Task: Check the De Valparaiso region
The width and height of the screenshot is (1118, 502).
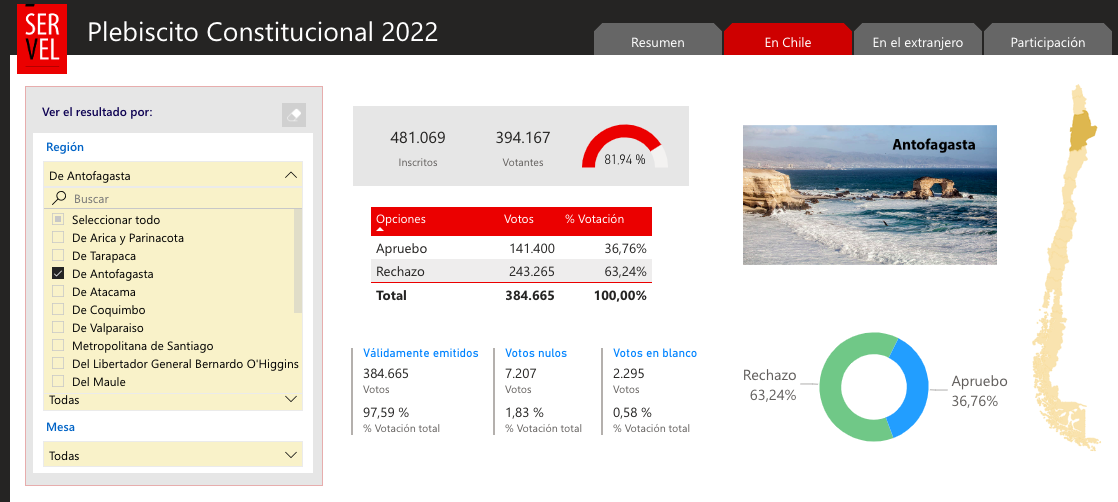Action: pyautogui.click(x=58, y=328)
